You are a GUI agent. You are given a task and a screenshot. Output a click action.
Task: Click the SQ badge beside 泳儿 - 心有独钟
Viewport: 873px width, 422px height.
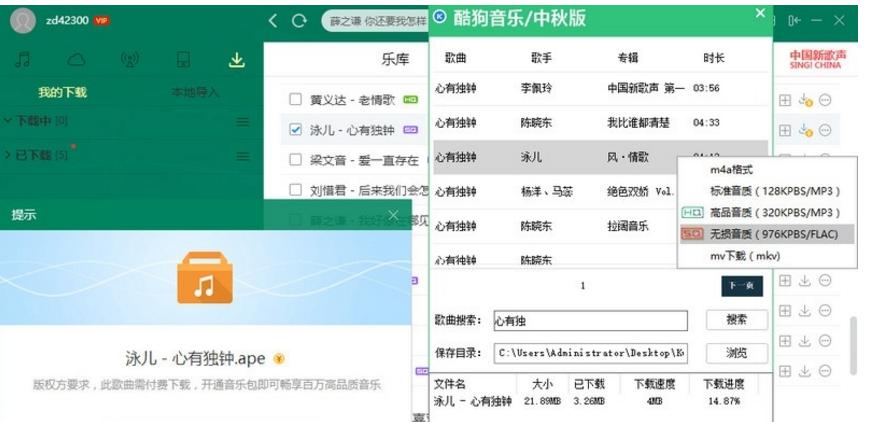pyautogui.click(x=410, y=130)
